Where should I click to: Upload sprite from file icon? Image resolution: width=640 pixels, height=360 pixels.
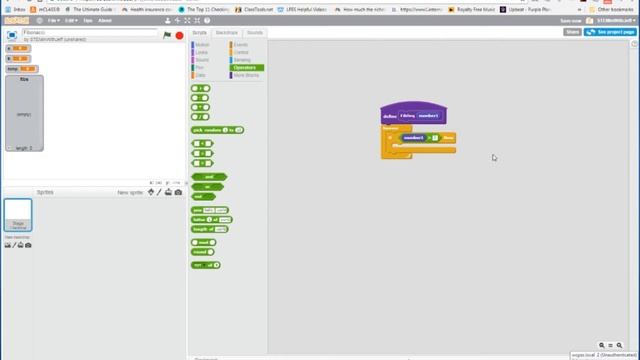pyautogui.click(x=168, y=192)
